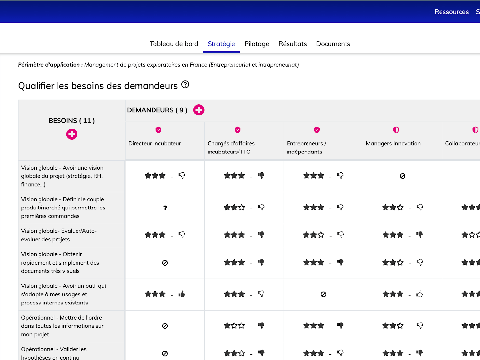Viewport: 480px width, 360px height.
Task: Click the BESOINS ( 11 ) heading
Action: coord(71,120)
